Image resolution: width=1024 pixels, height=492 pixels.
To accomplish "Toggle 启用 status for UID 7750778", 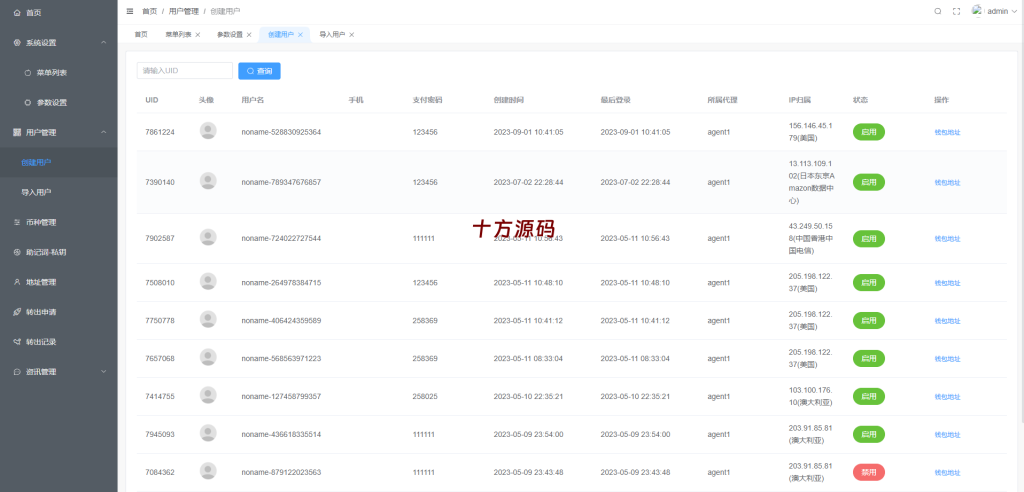I will [x=869, y=321].
